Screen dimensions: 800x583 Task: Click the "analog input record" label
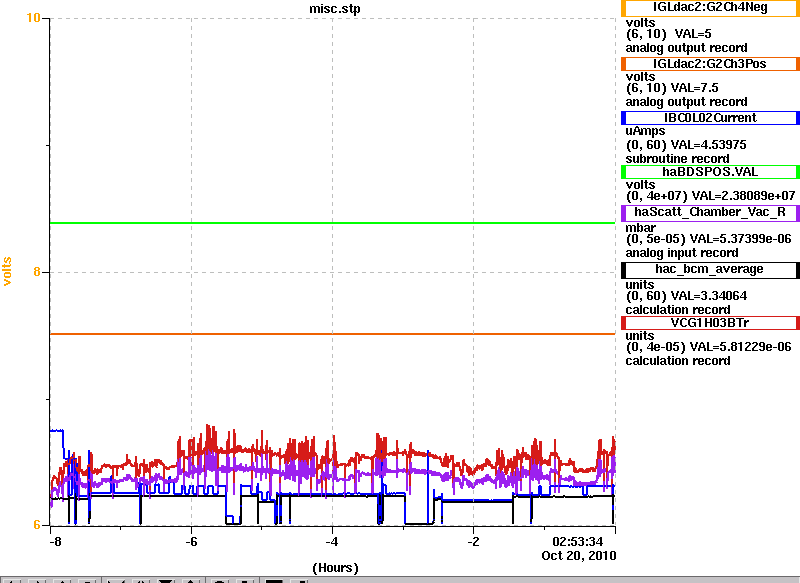pos(682,253)
